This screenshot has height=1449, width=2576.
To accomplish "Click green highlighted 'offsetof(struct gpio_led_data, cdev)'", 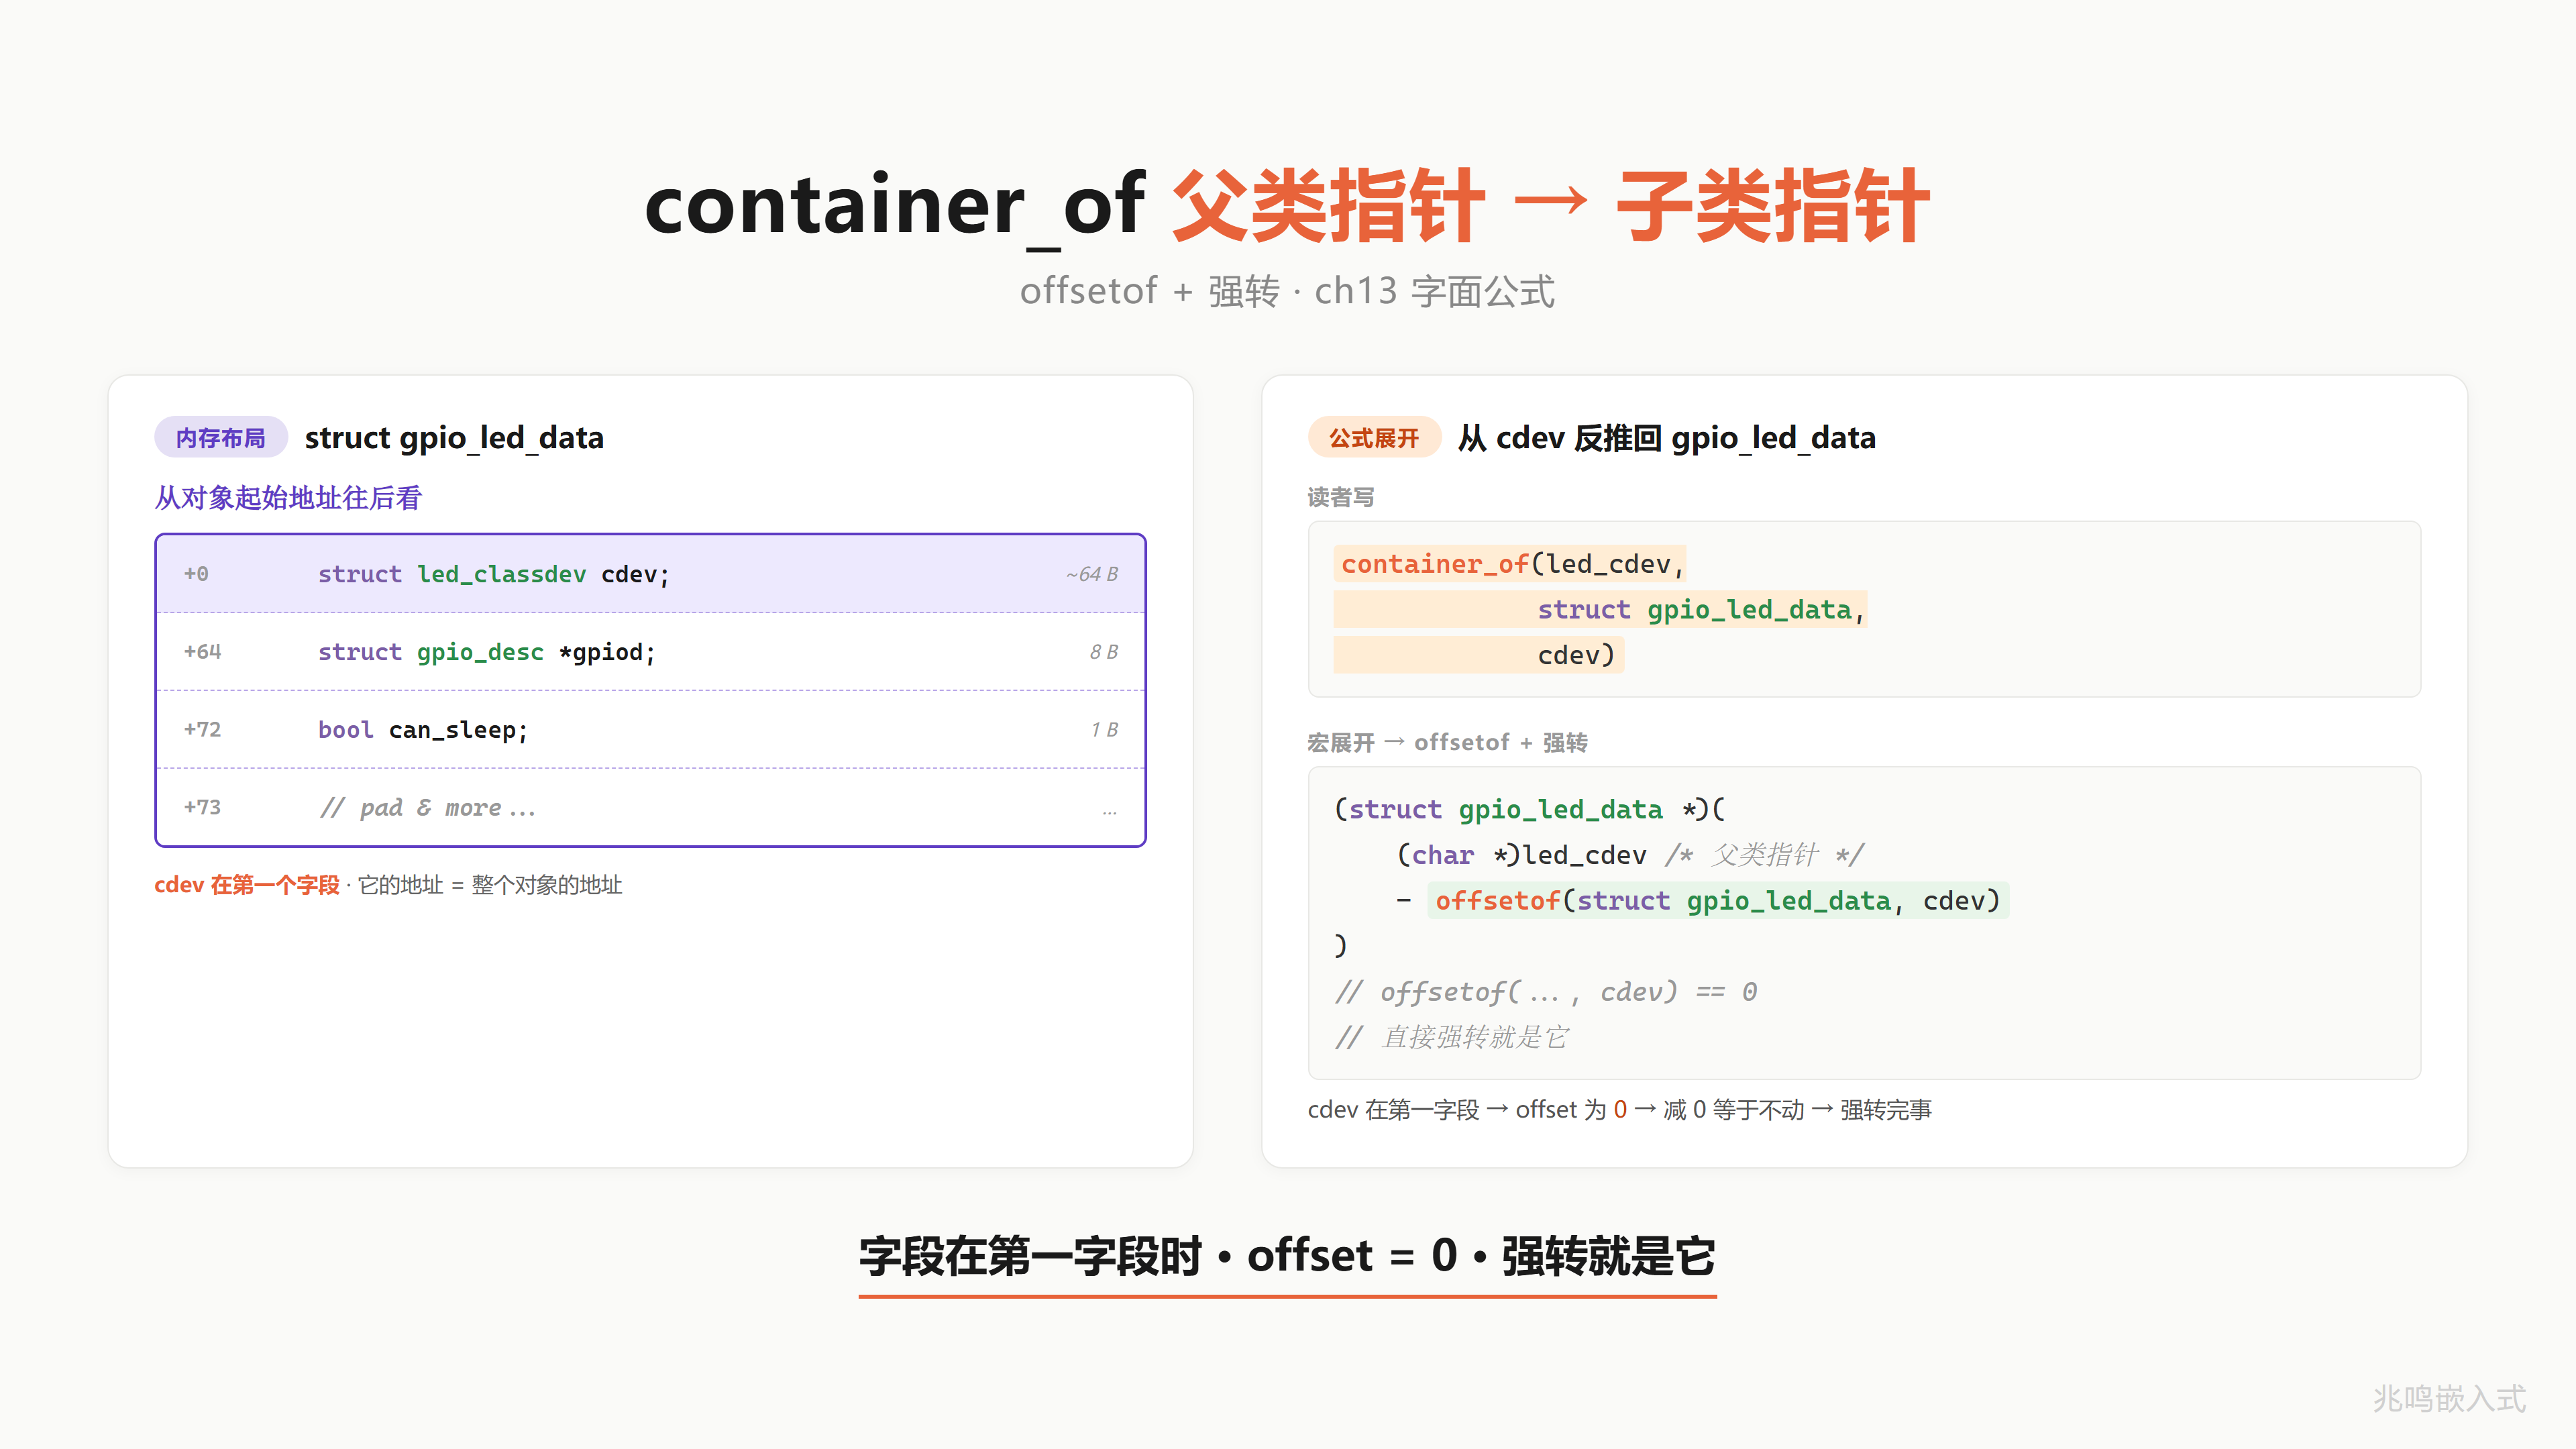I will tap(1717, 901).
